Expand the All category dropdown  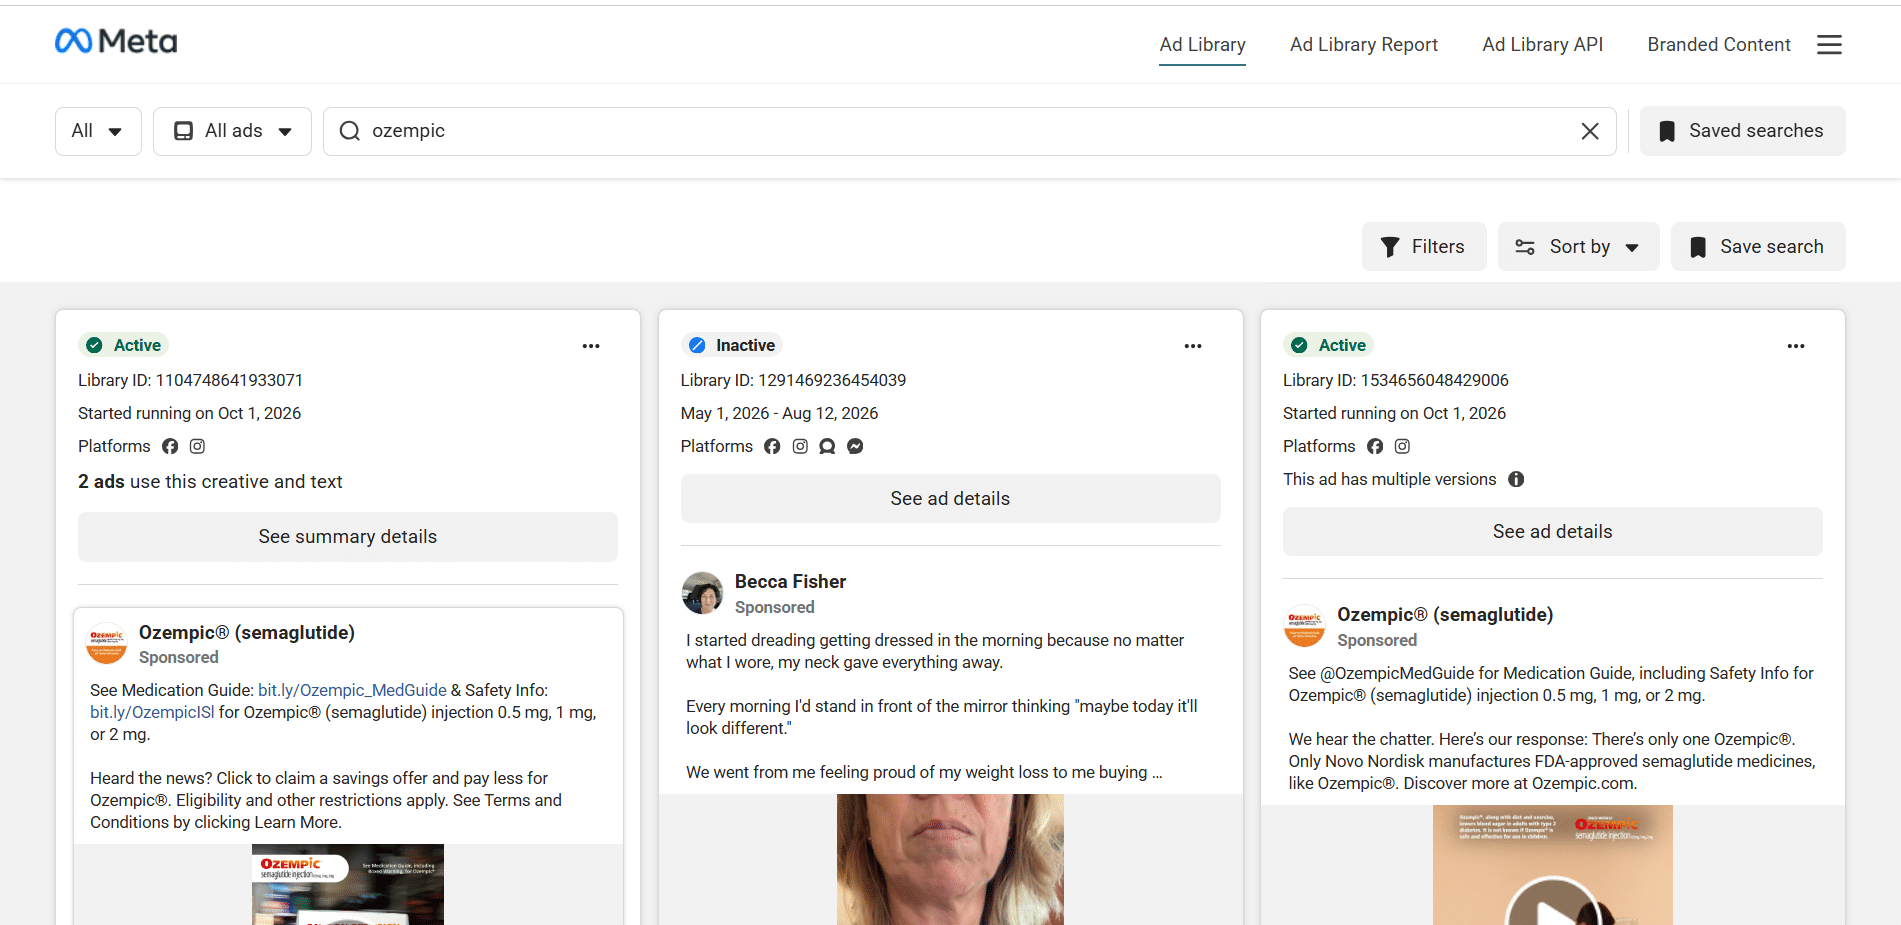[x=98, y=131]
